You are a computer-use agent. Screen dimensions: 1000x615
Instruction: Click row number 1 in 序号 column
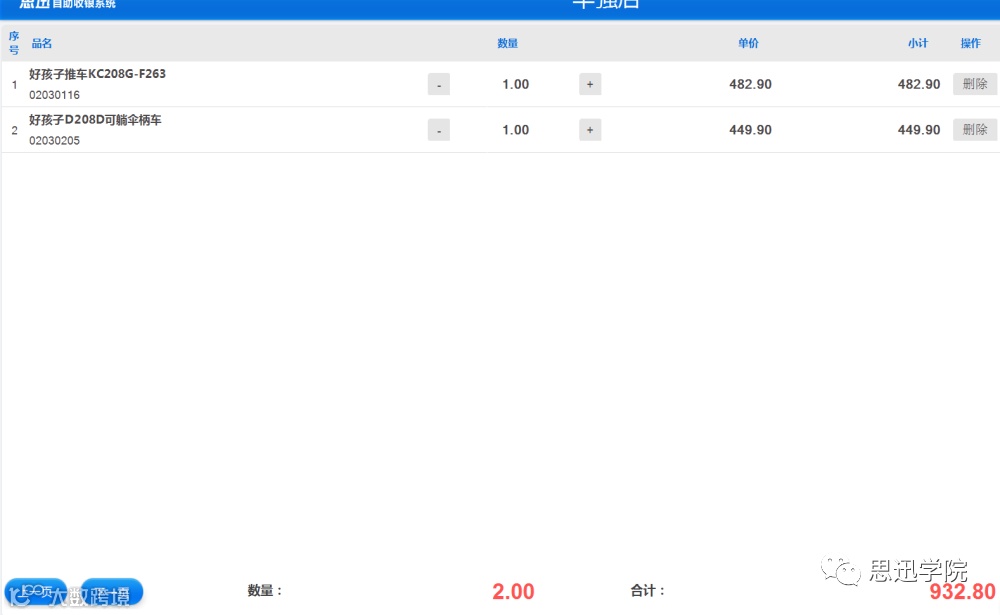15,85
